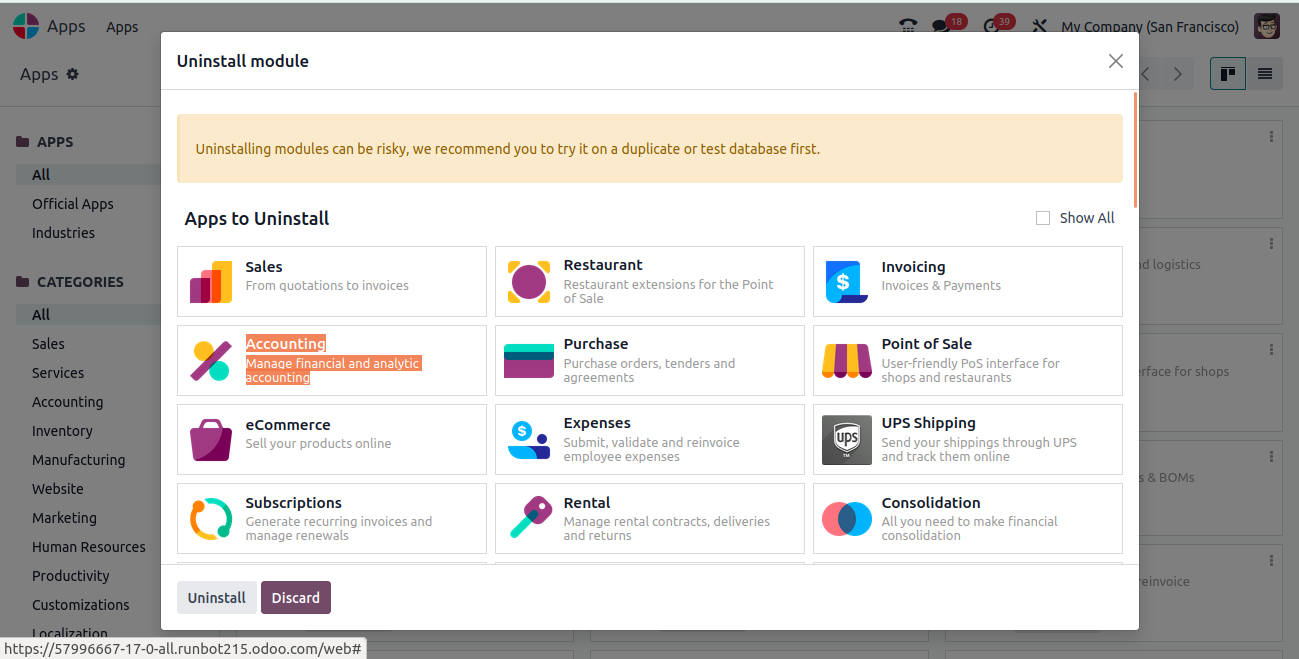
Task: Select Industries in sidebar
Action: tap(63, 233)
